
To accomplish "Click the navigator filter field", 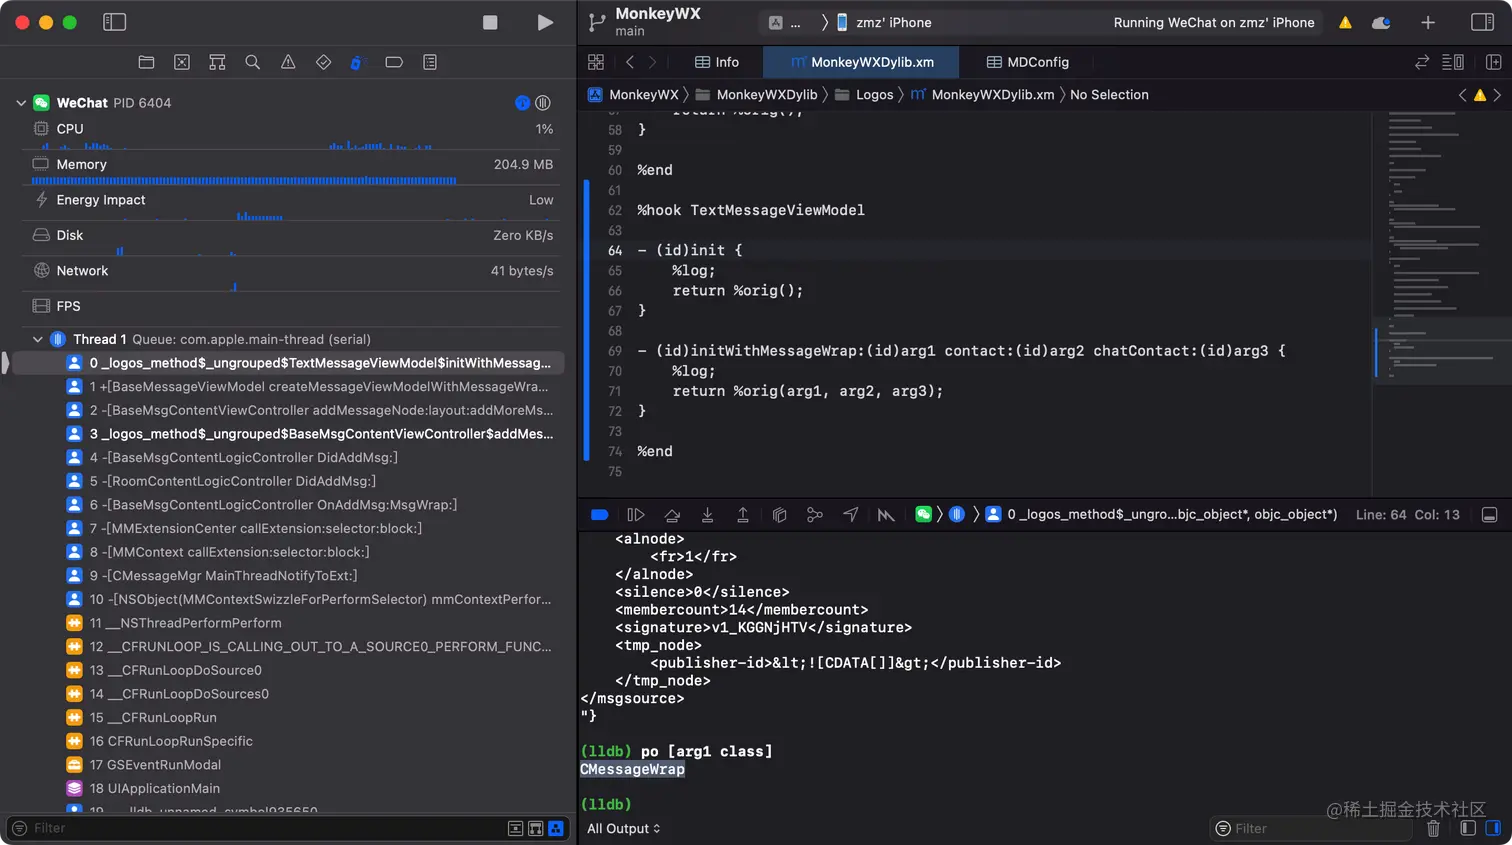I will click(265, 828).
